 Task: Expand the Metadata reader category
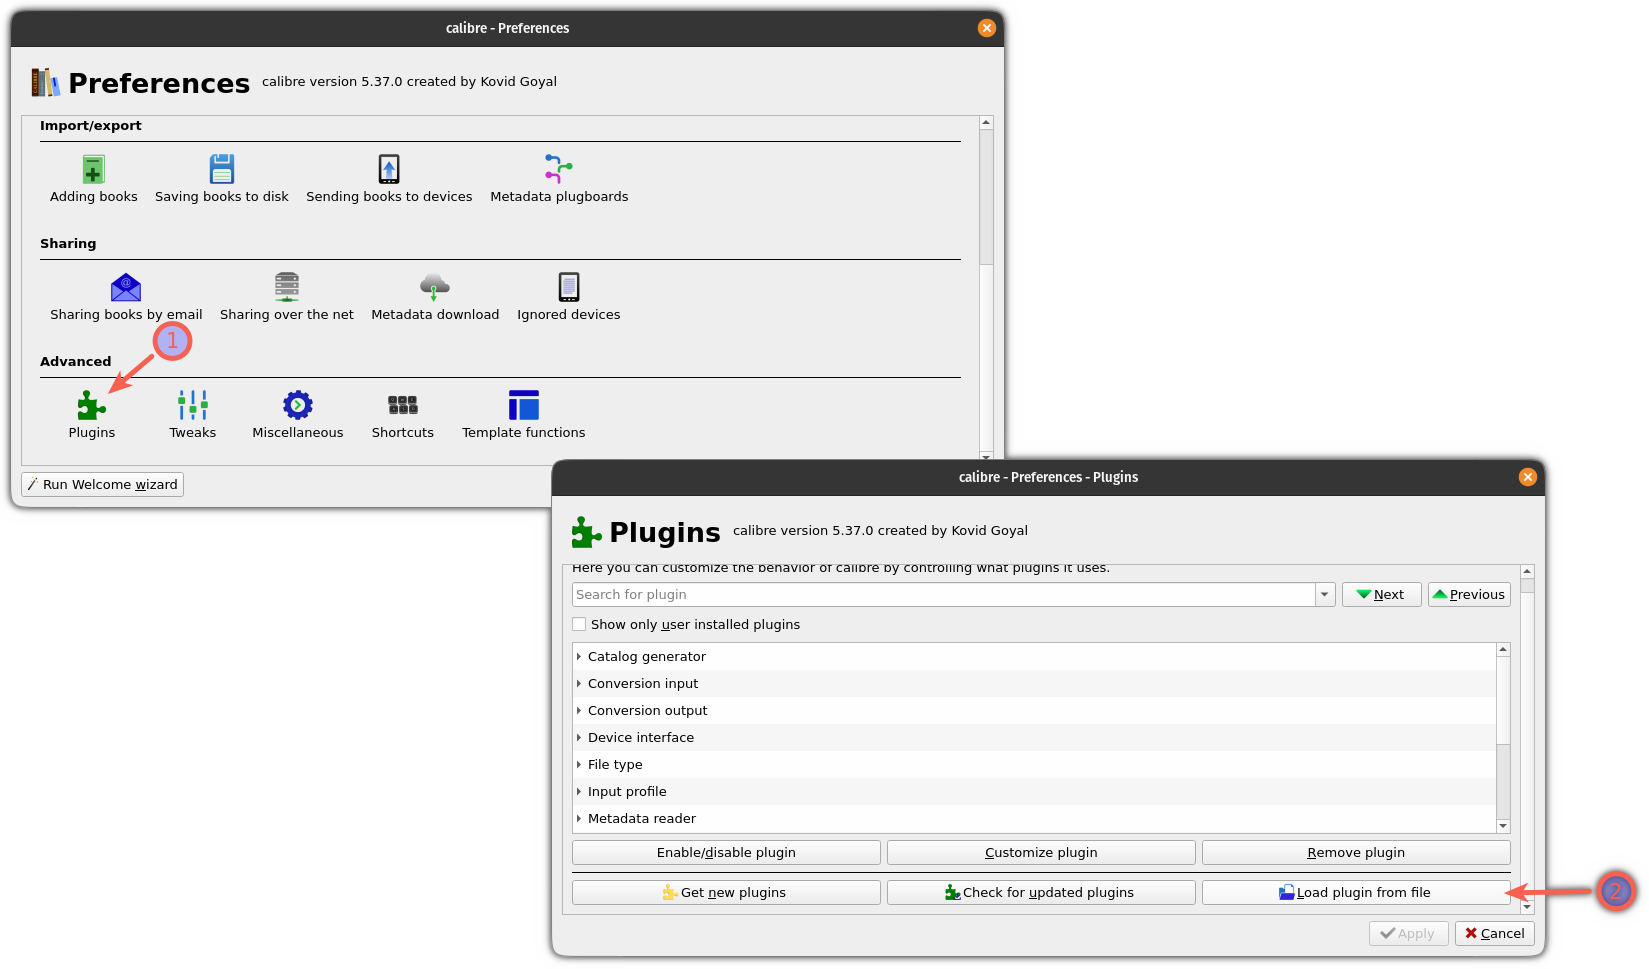579,818
